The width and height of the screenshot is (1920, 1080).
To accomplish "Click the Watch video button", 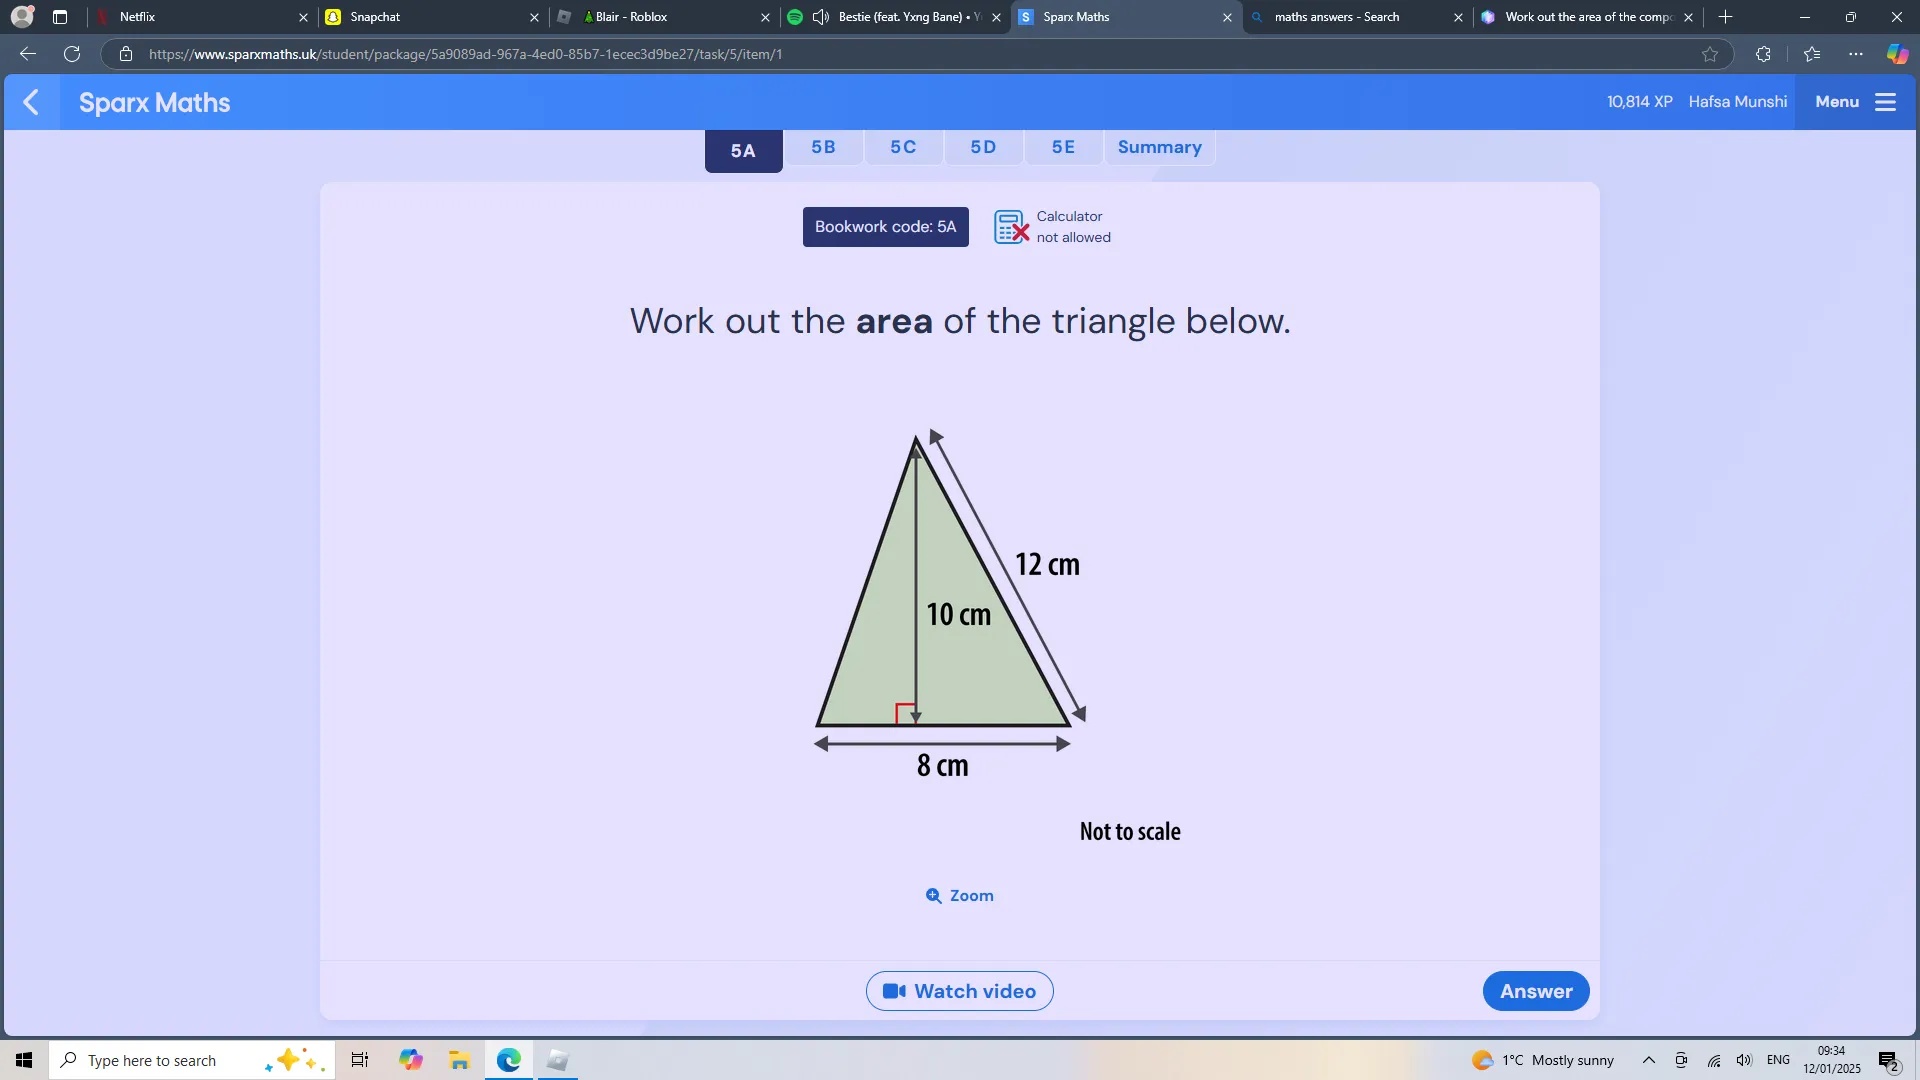I will tap(958, 991).
